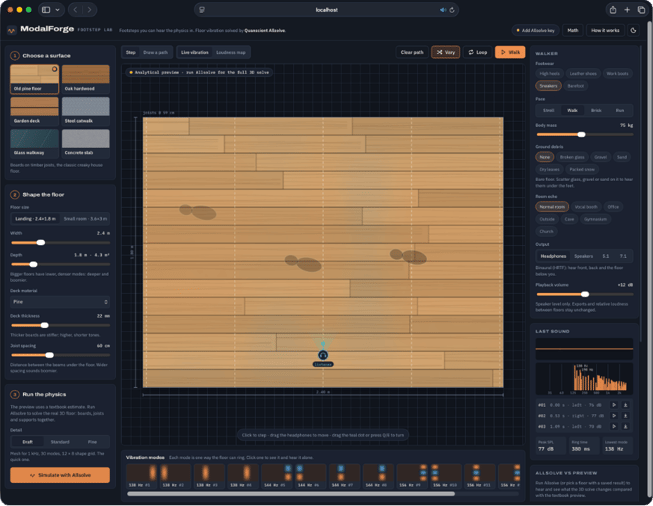Download footstep sound #01
Viewport: 653px width, 506px height.
coord(625,405)
